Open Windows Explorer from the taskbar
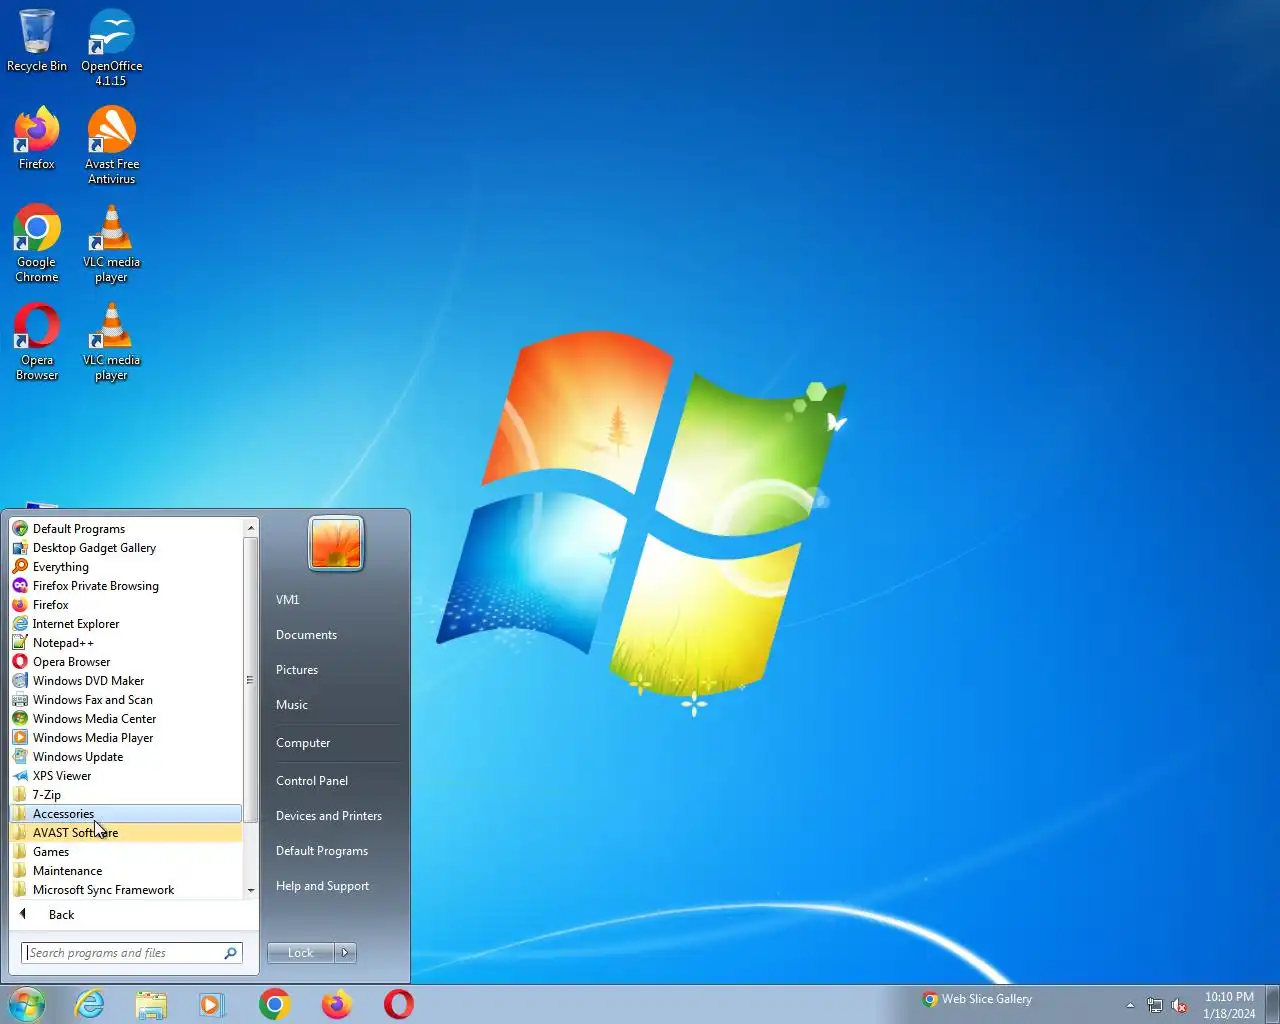The height and width of the screenshot is (1024, 1280). tap(151, 1004)
